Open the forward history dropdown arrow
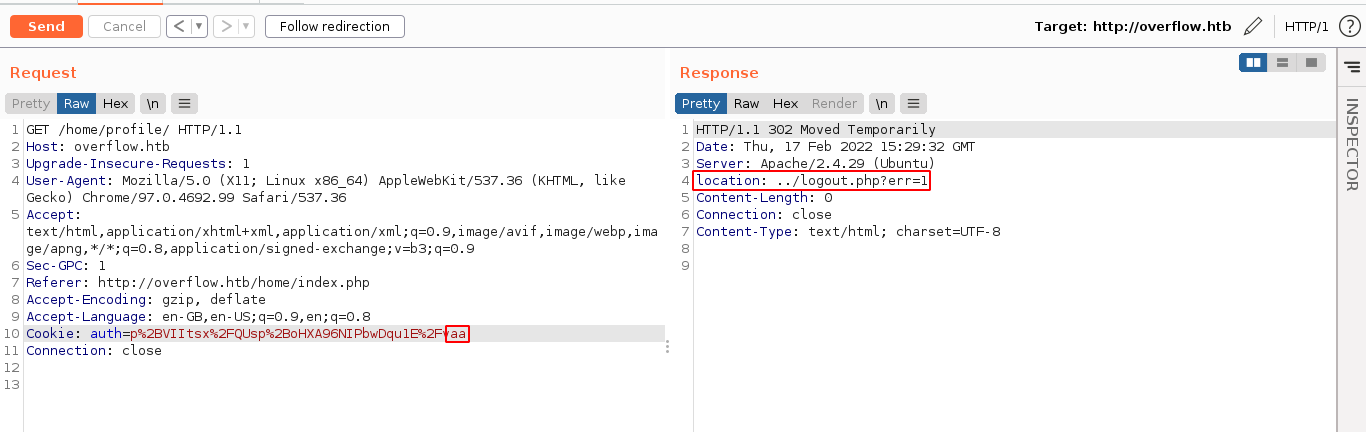Screen dimensions: 1366x432 click(246, 27)
